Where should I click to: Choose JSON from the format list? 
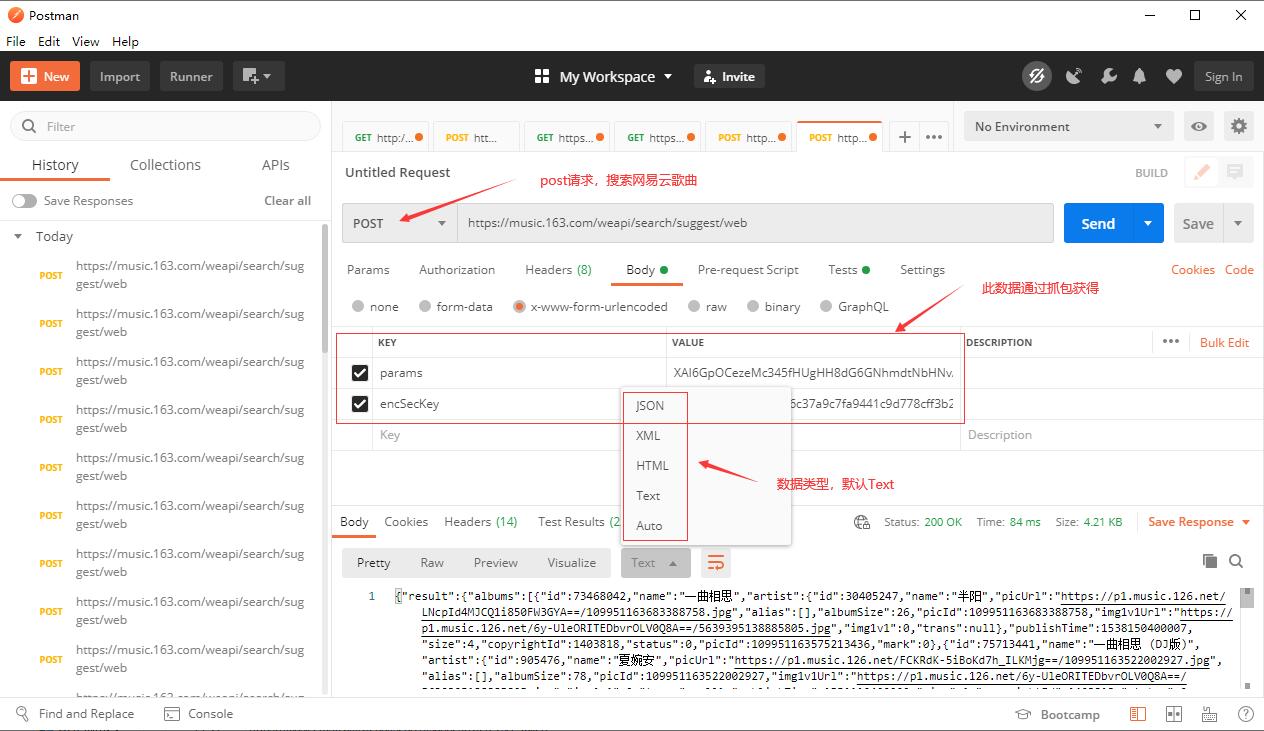click(x=650, y=405)
